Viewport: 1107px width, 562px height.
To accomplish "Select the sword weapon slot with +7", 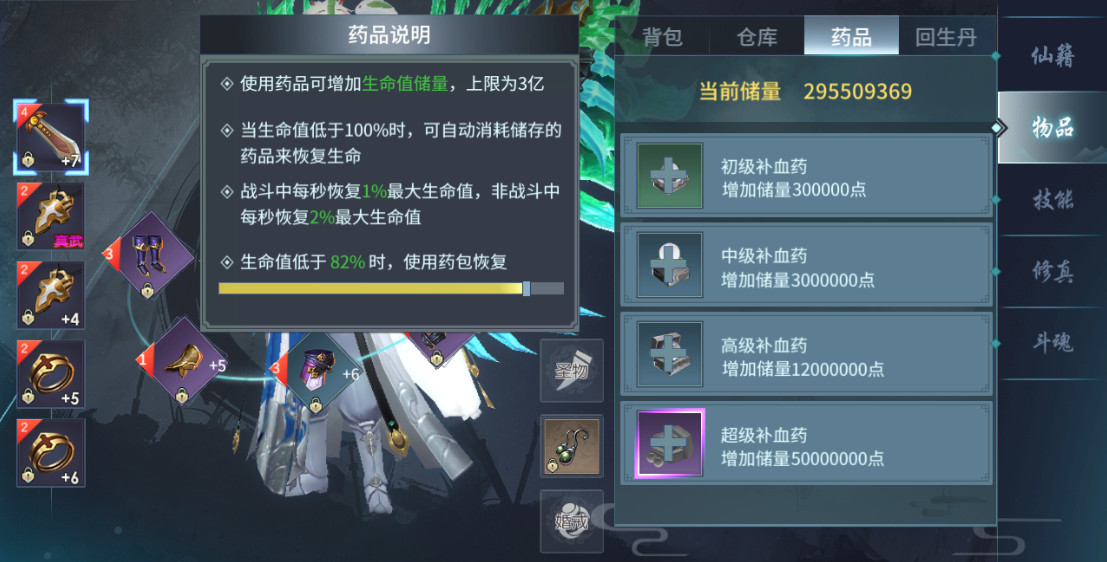I will [51, 137].
